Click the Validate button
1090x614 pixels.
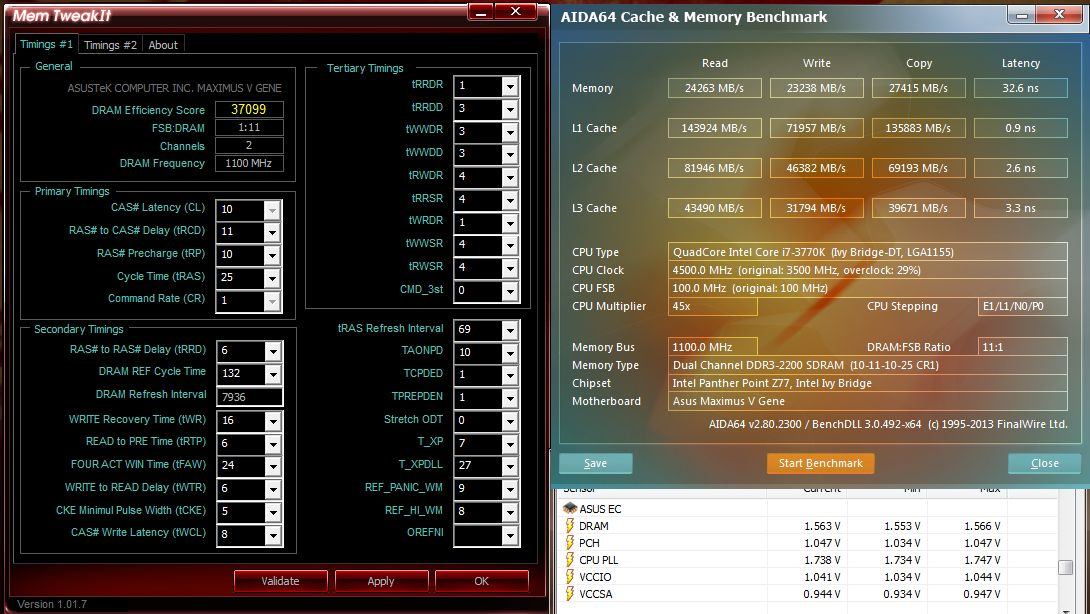[x=280, y=581]
